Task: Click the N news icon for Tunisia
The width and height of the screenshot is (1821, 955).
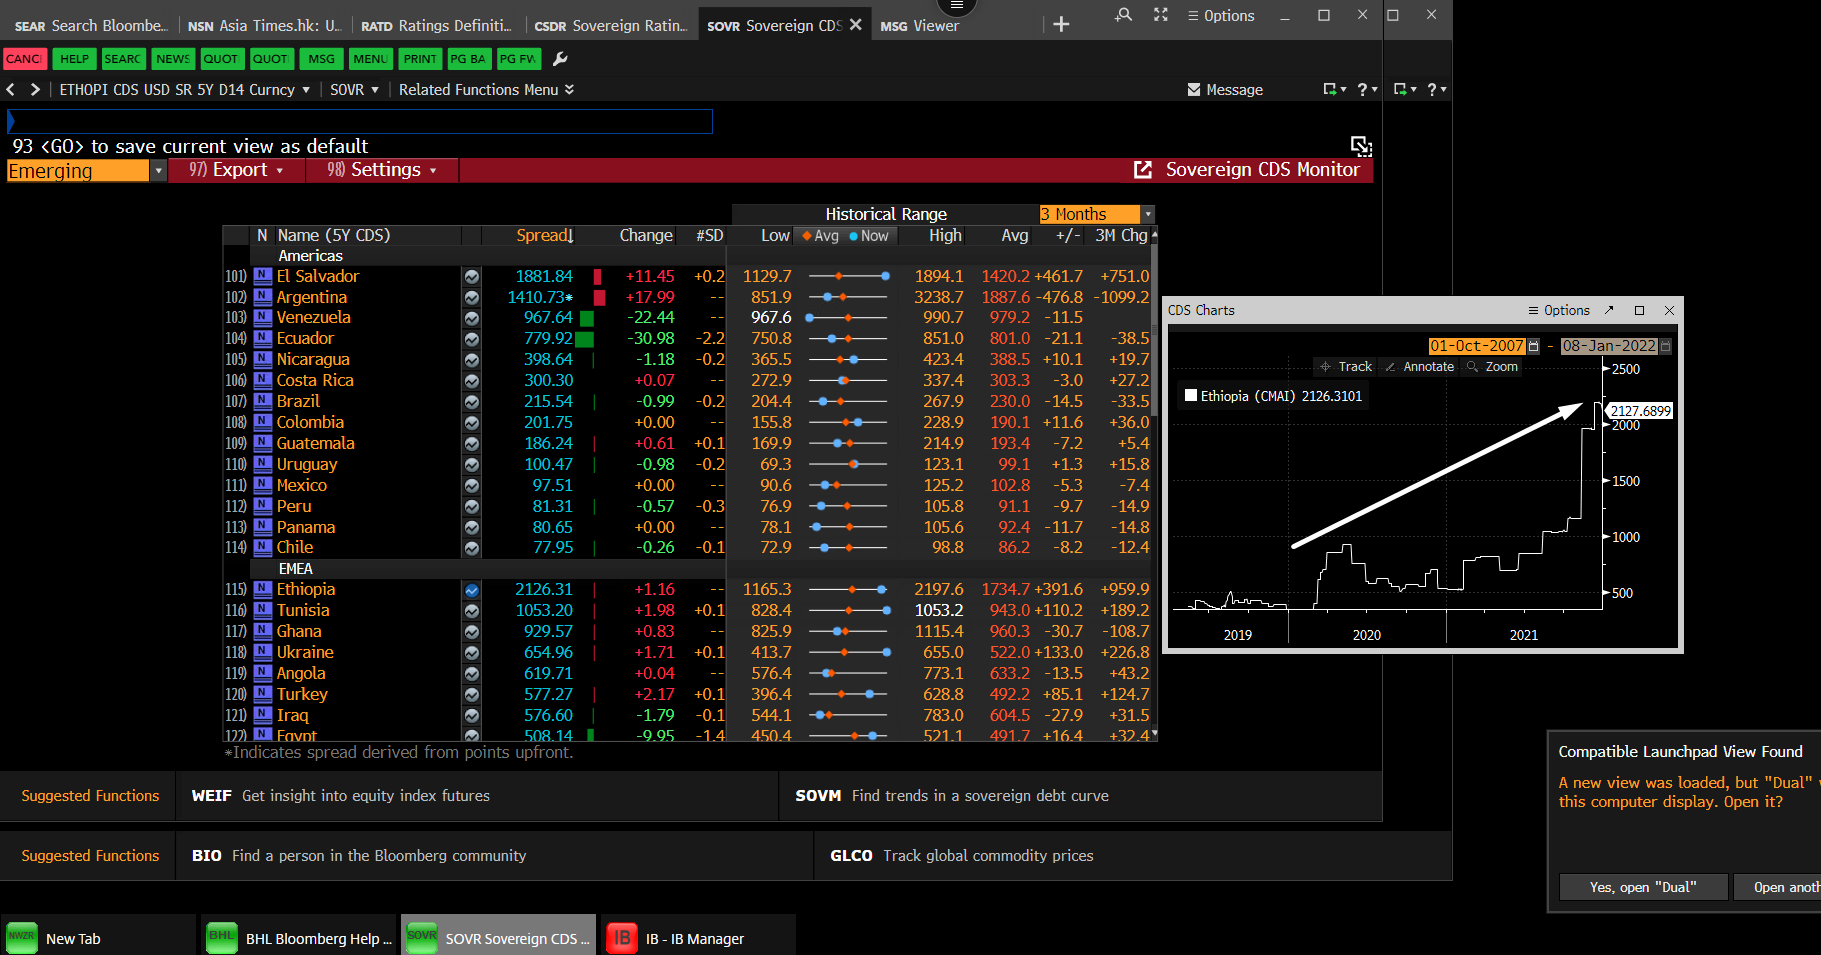Action: (x=263, y=610)
